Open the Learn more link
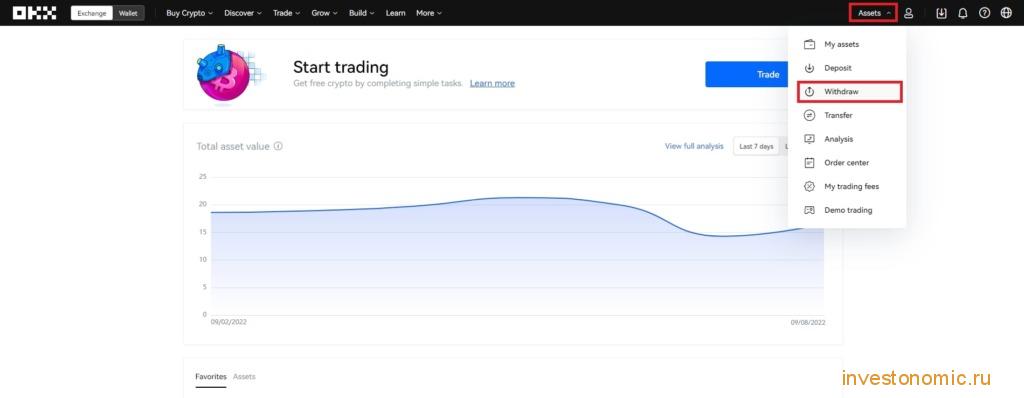 click(492, 84)
